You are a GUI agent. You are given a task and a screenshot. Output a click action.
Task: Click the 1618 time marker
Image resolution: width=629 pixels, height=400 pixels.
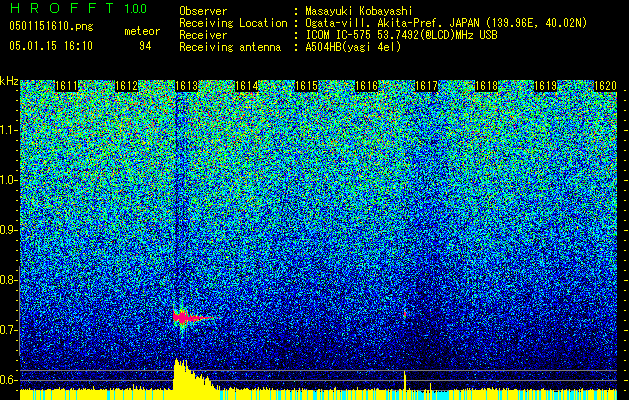[487, 86]
